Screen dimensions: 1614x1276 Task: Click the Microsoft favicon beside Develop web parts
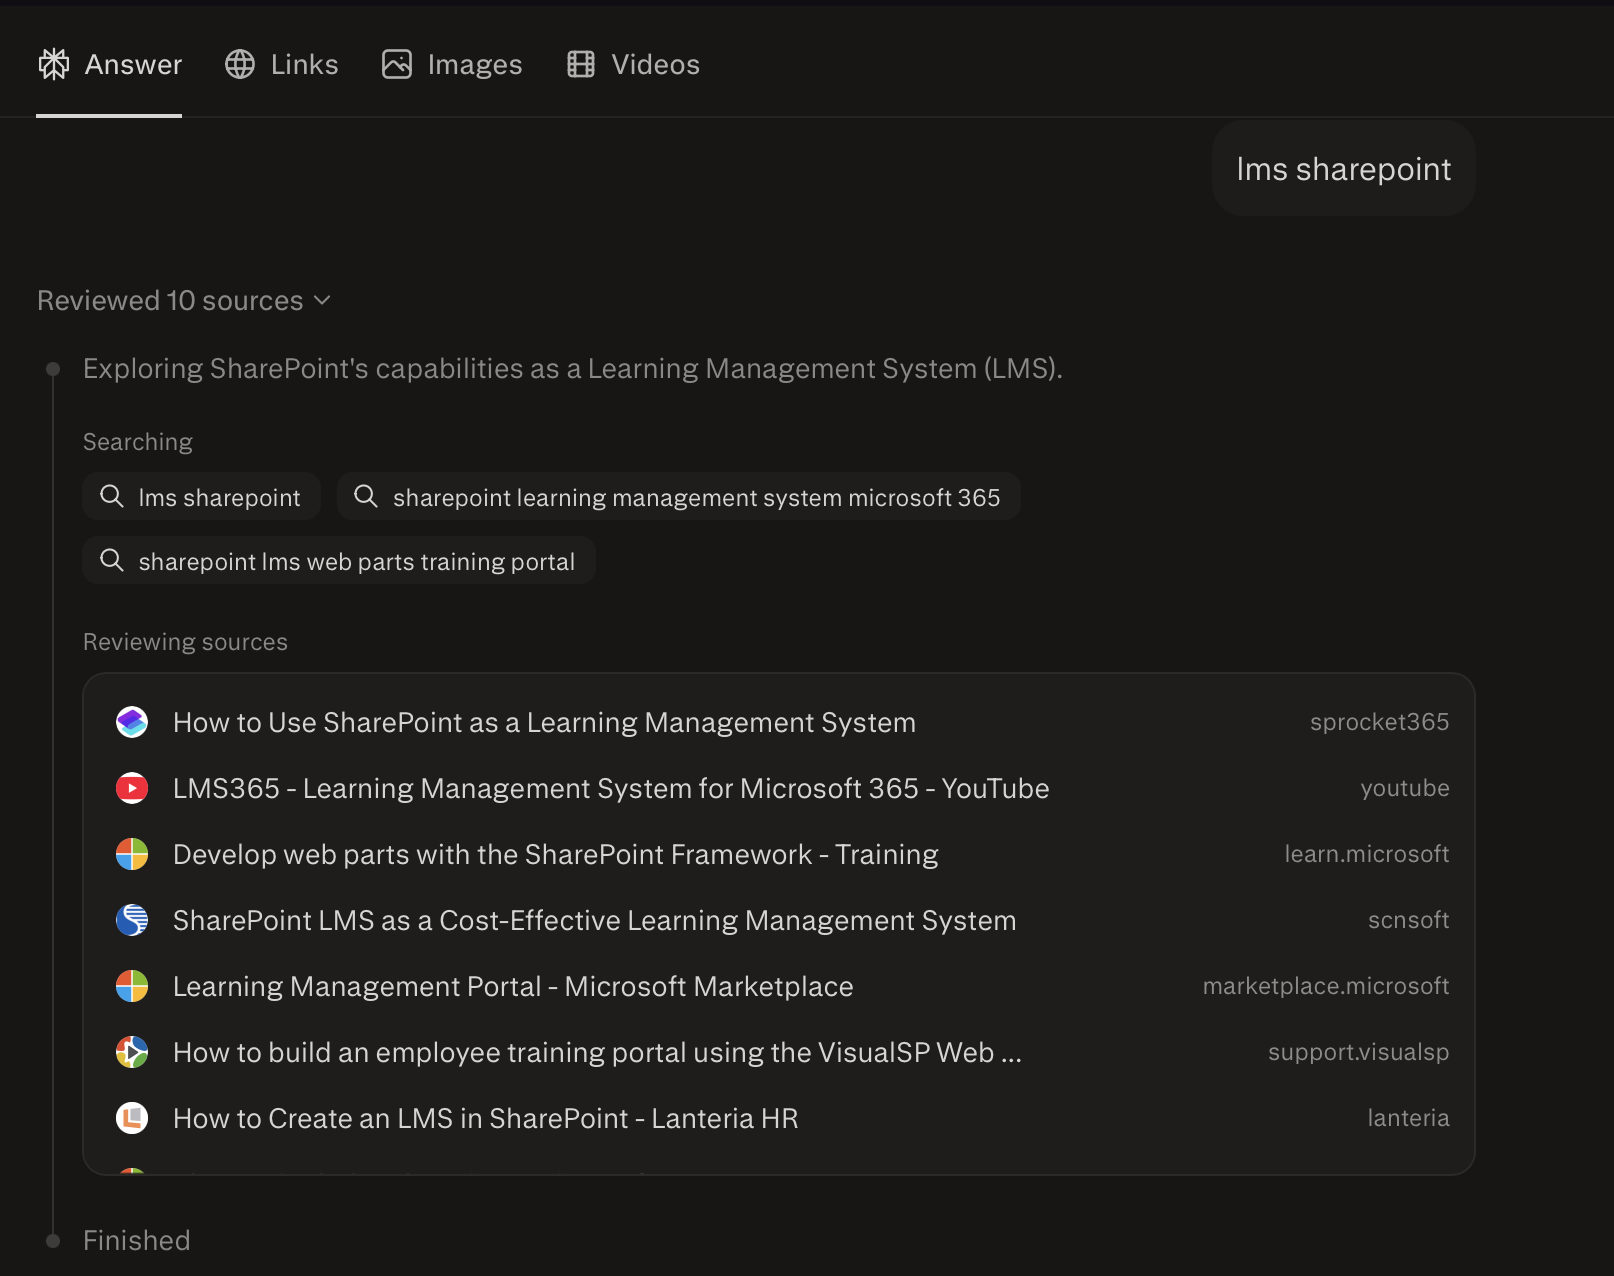click(131, 854)
